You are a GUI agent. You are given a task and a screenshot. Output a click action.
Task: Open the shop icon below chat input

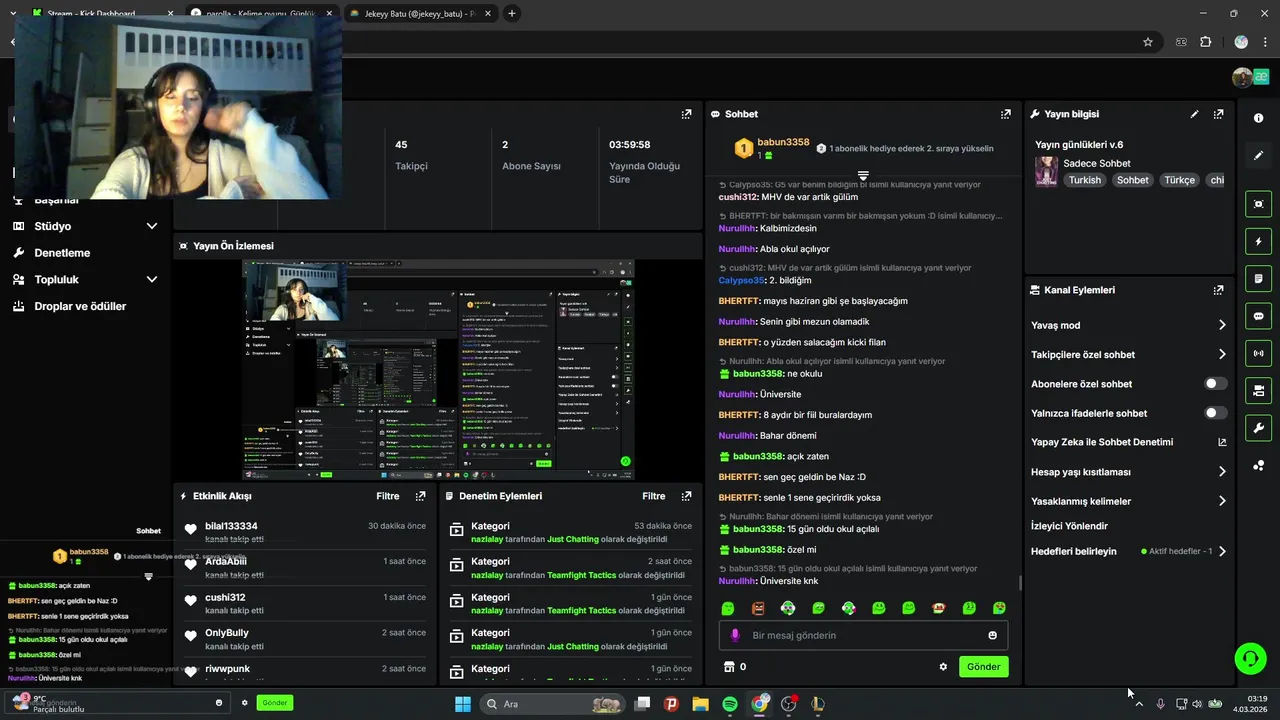(729, 667)
